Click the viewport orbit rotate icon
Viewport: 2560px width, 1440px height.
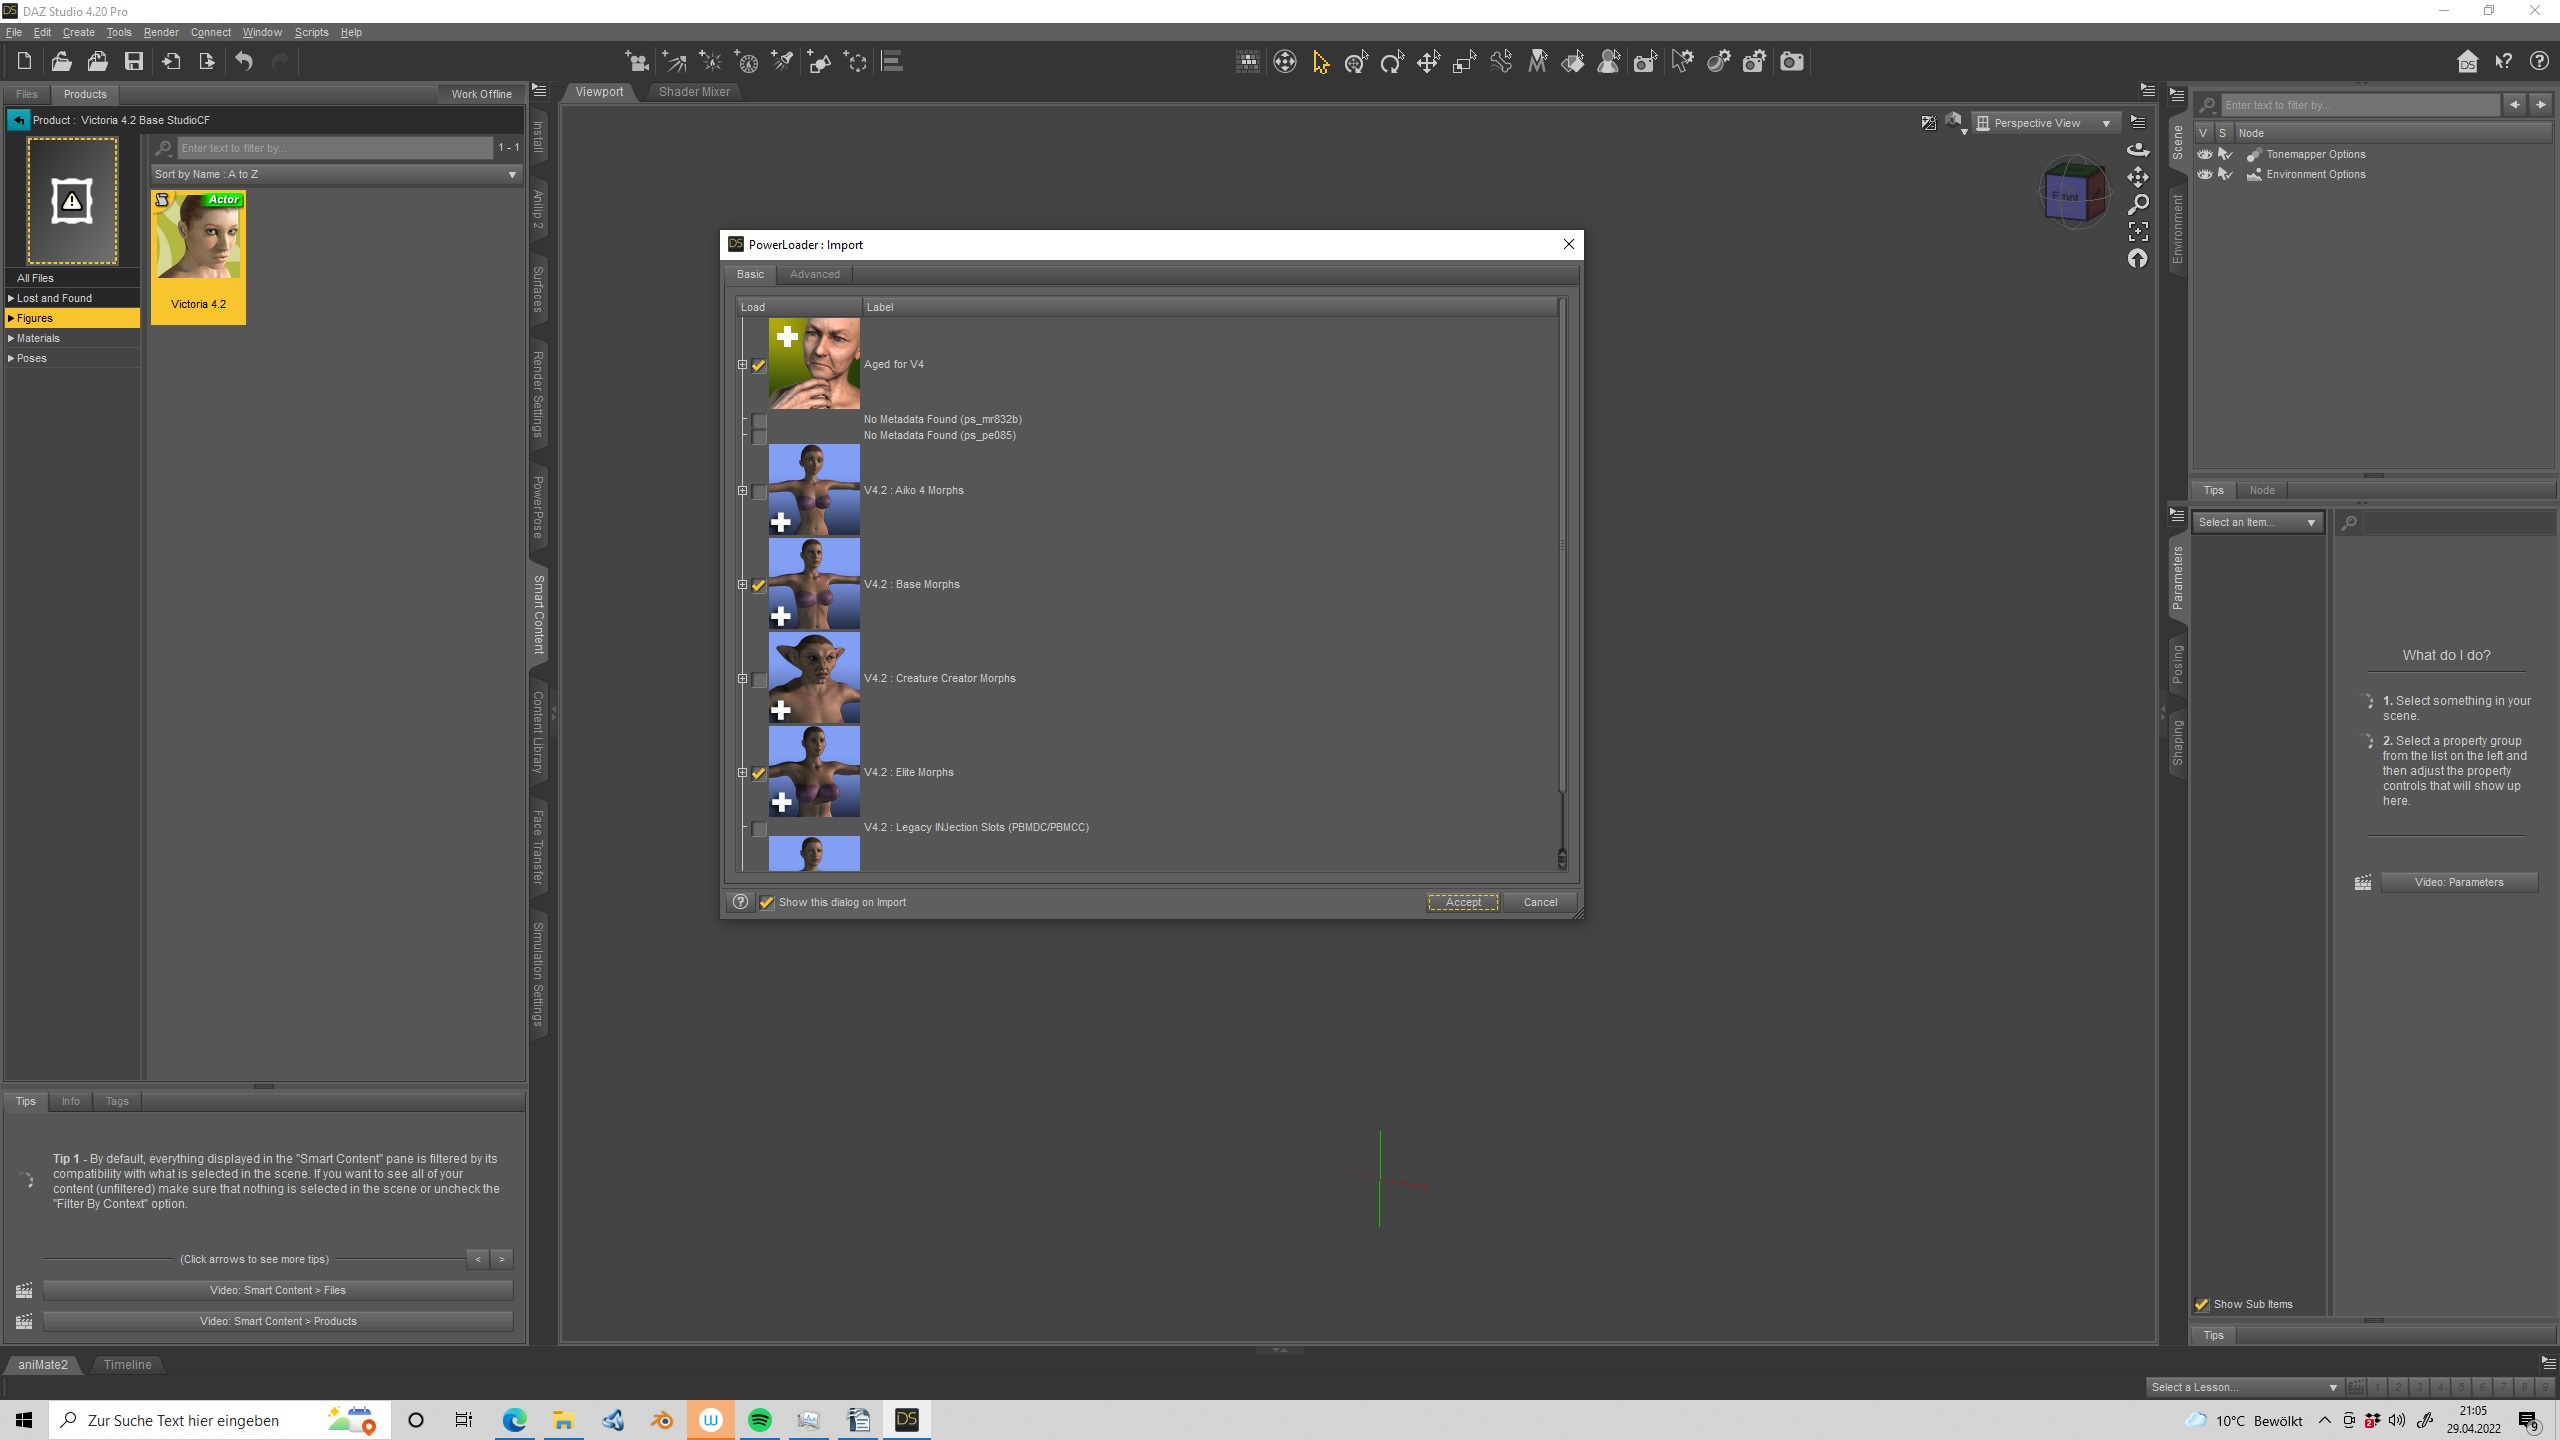click(2137, 150)
